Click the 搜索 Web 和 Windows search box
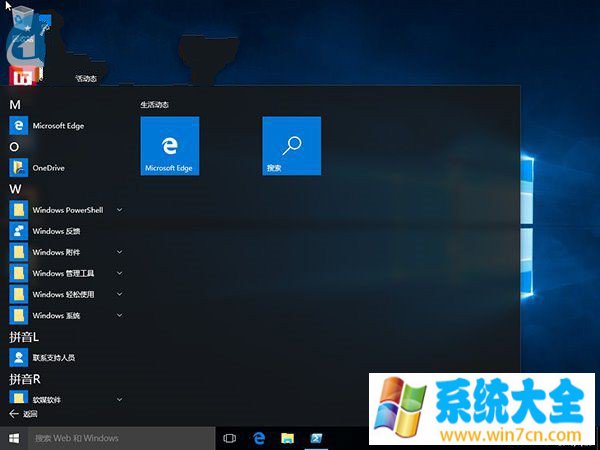The height and width of the screenshot is (450, 600). click(122, 438)
